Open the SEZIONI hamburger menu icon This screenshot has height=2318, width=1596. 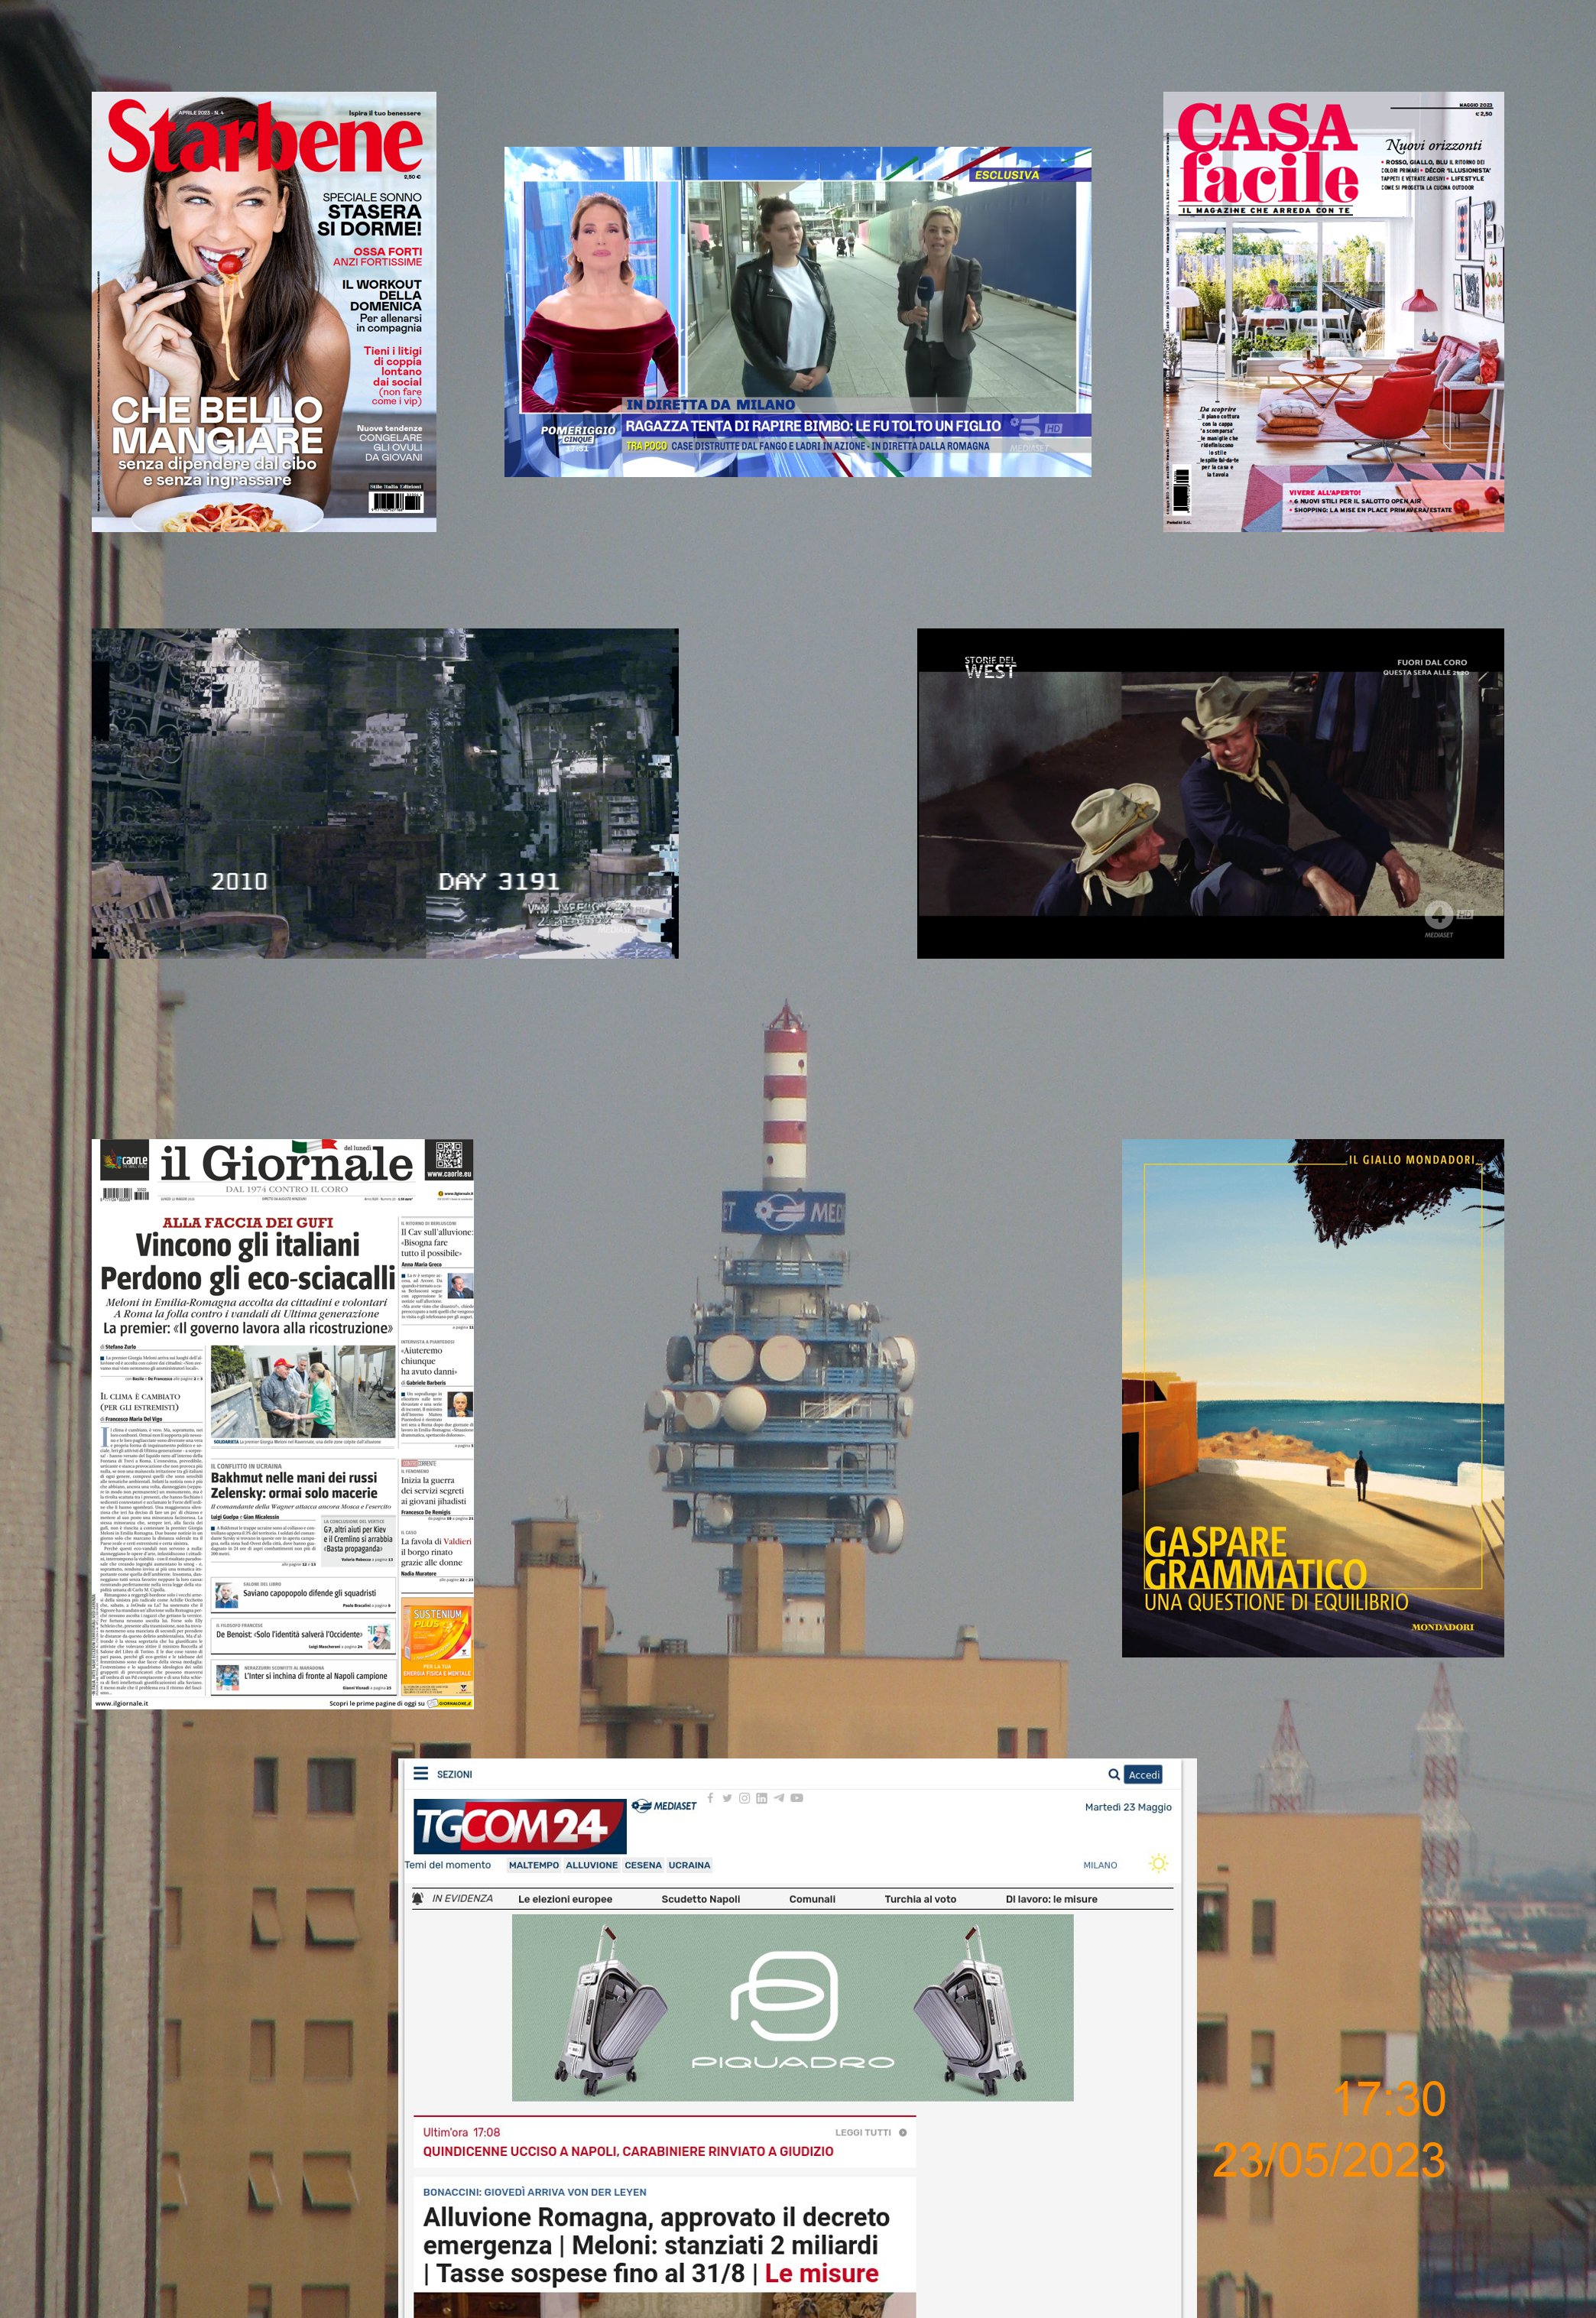click(420, 1773)
